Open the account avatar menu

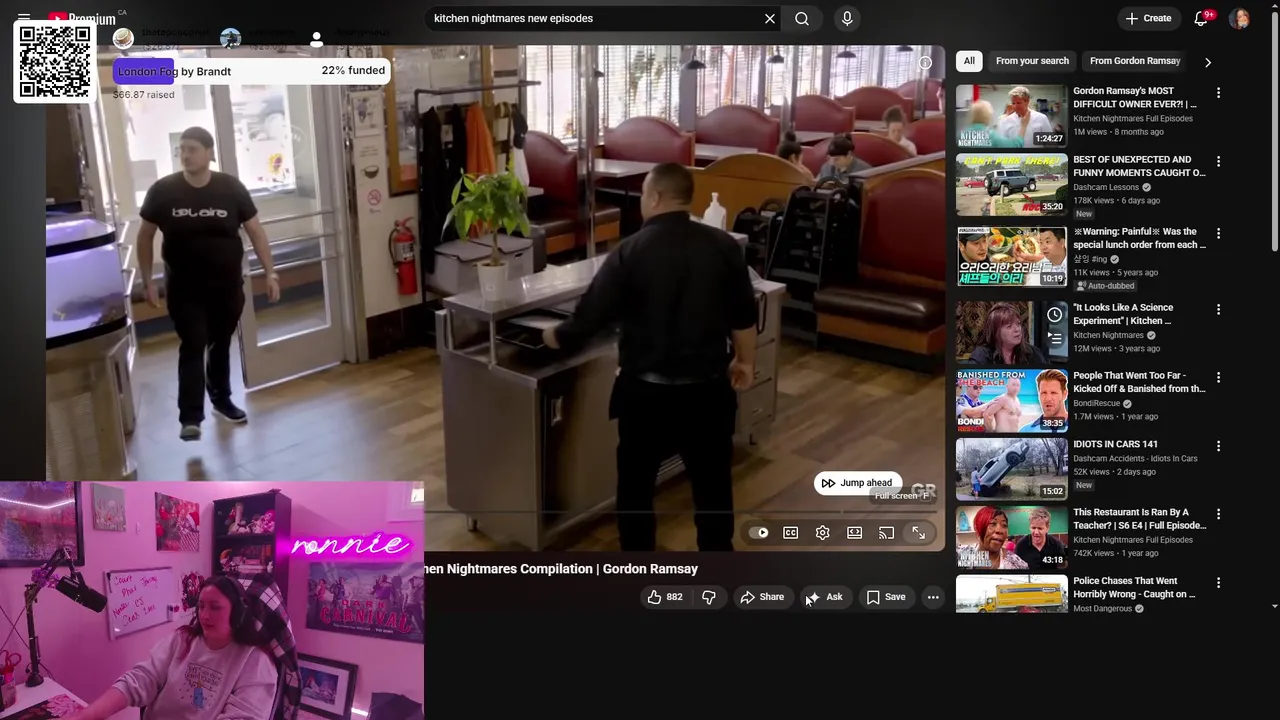1239,18
